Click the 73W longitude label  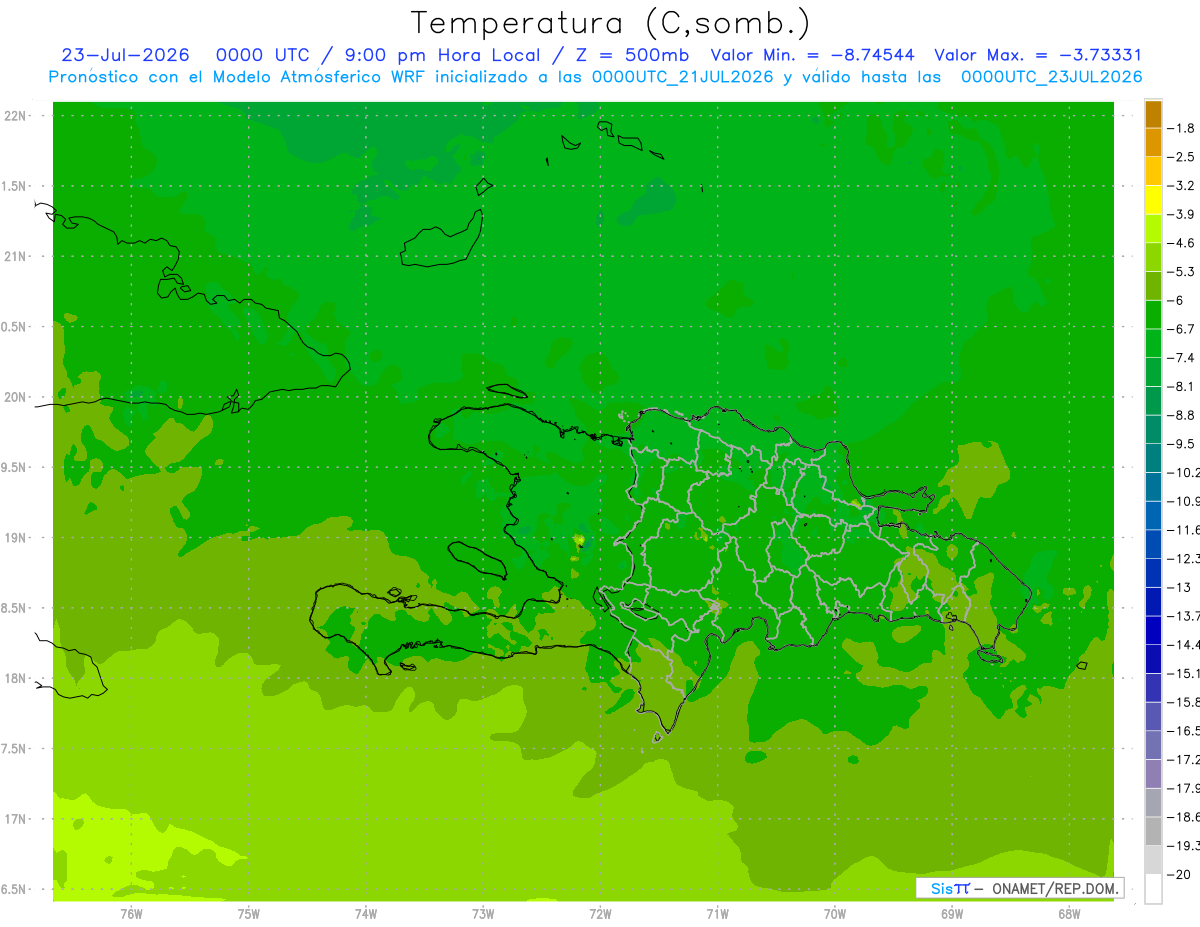coord(483,913)
